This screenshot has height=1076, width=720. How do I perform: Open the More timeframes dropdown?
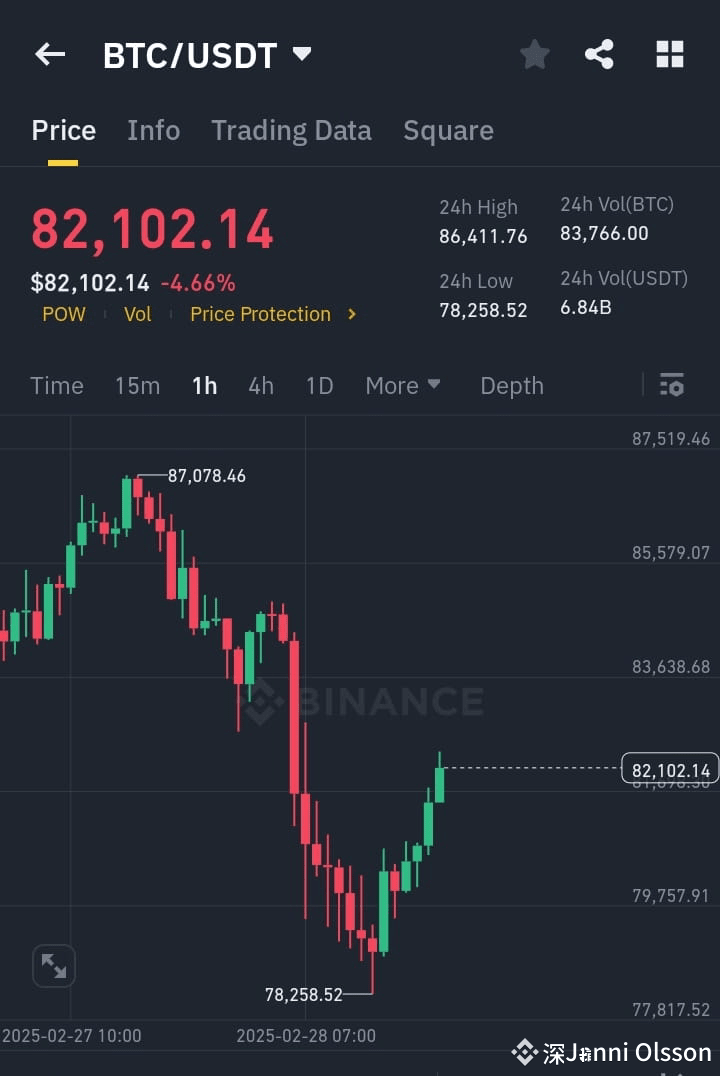click(403, 385)
